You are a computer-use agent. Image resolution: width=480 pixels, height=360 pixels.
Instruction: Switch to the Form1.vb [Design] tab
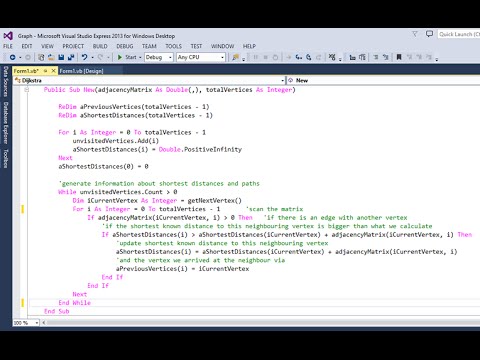pos(82,71)
